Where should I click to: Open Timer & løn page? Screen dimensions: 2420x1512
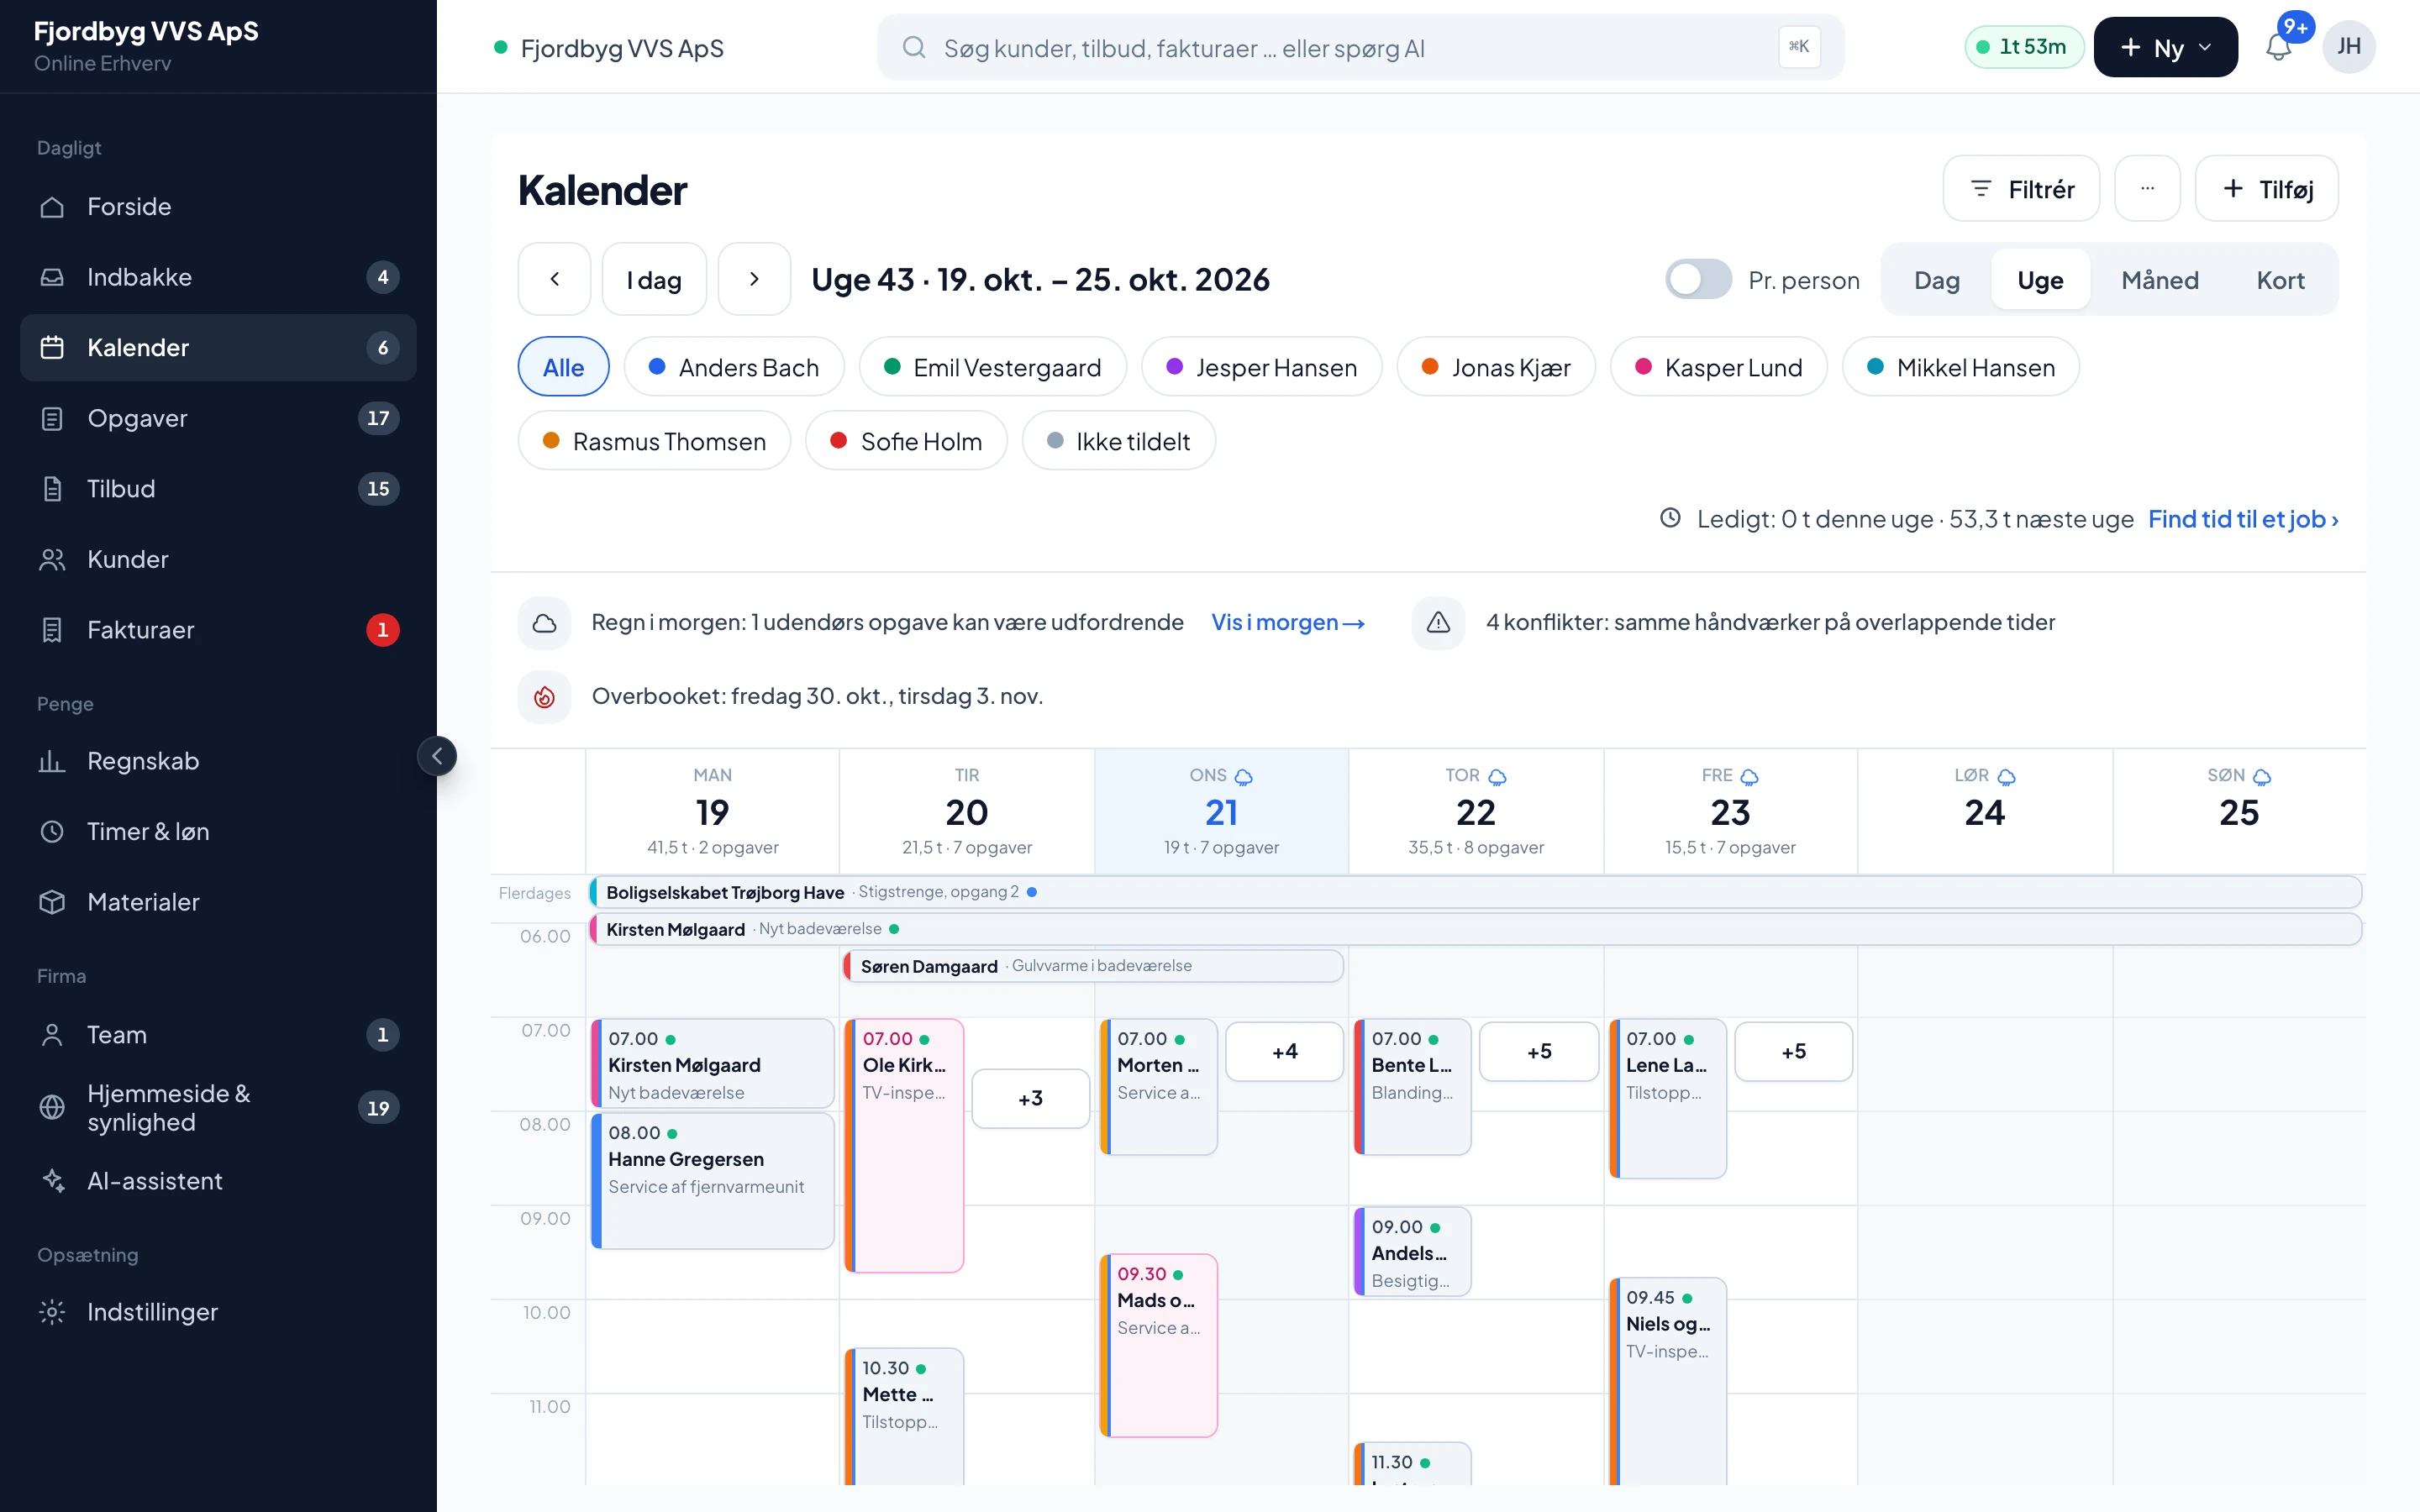[218, 831]
